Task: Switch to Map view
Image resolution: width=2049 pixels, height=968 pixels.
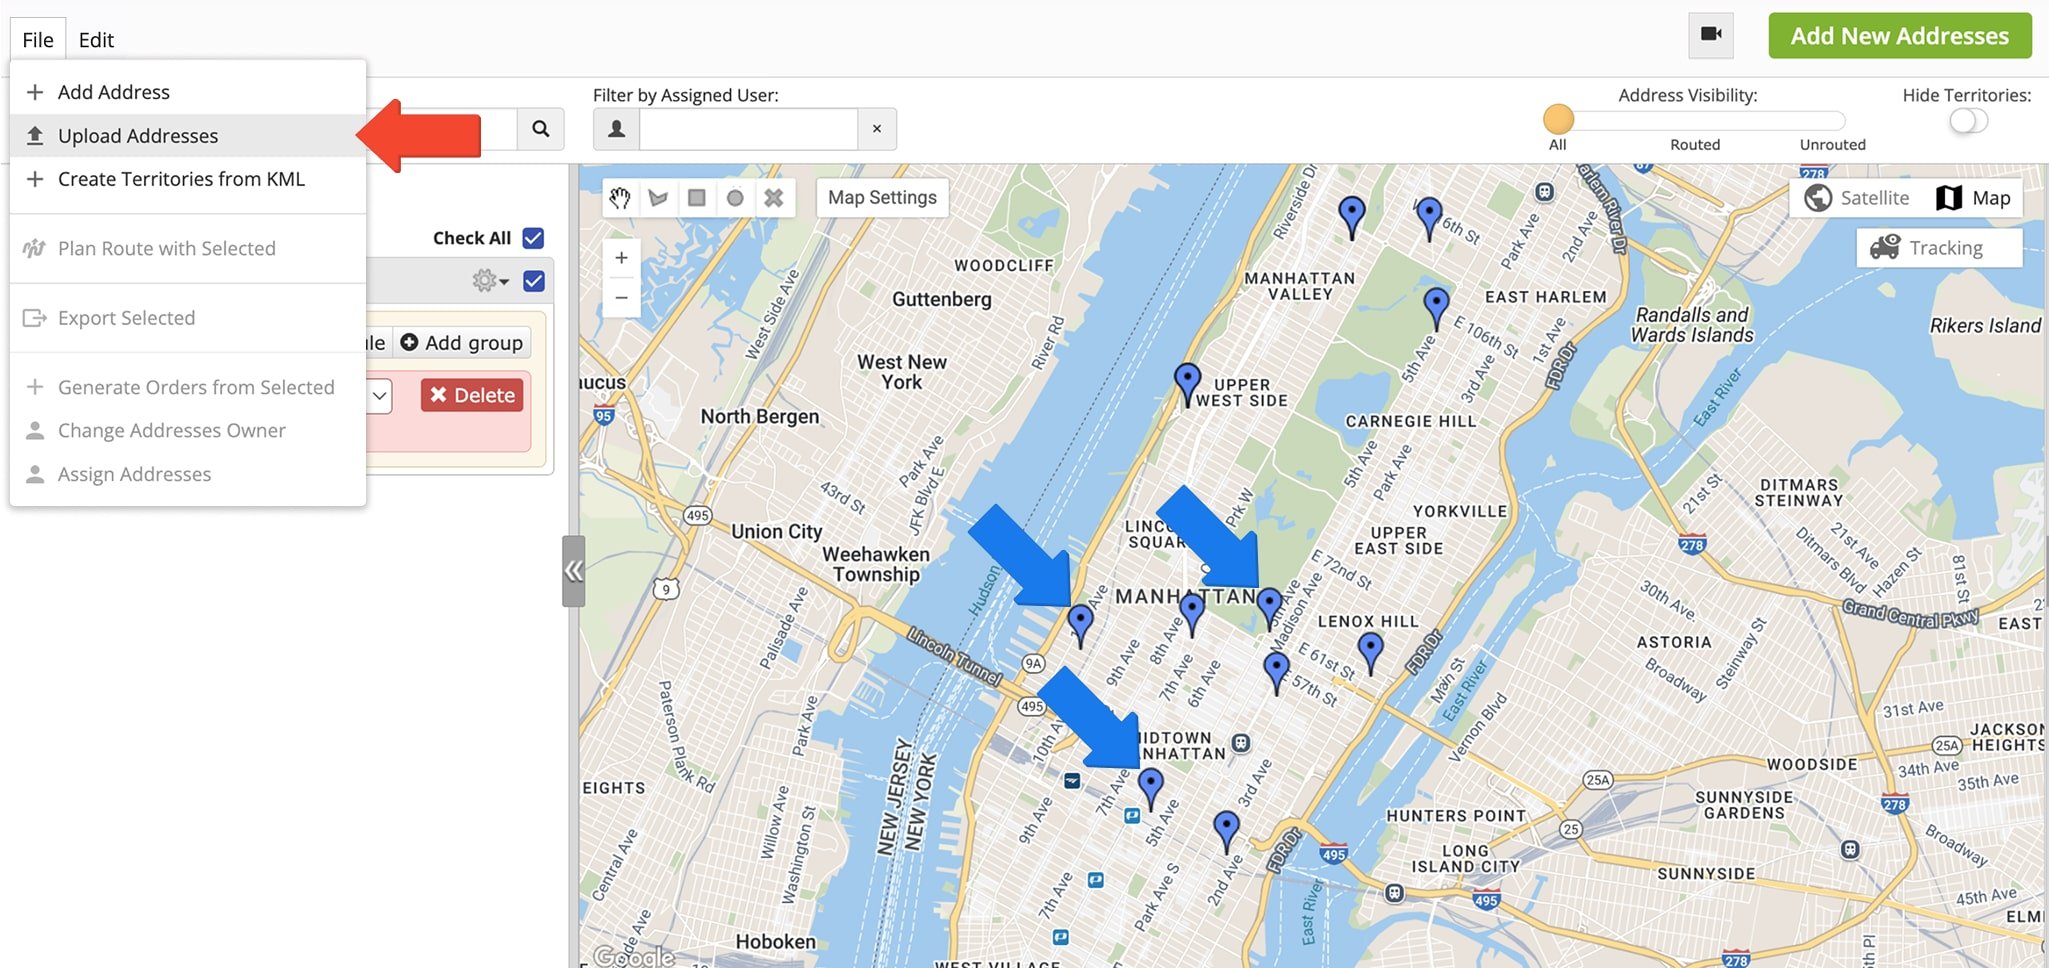Action: (1973, 198)
